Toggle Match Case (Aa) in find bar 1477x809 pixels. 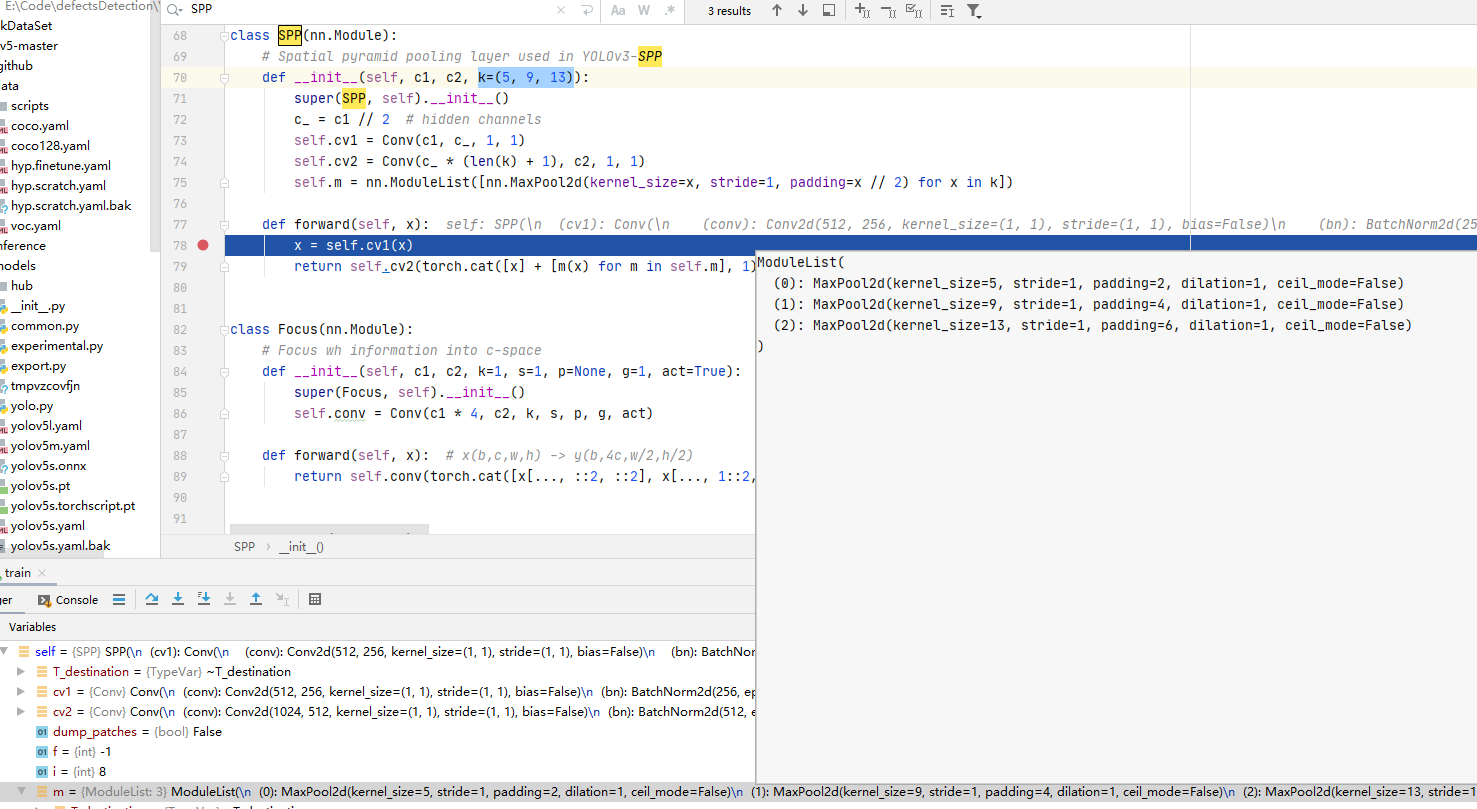pos(618,10)
